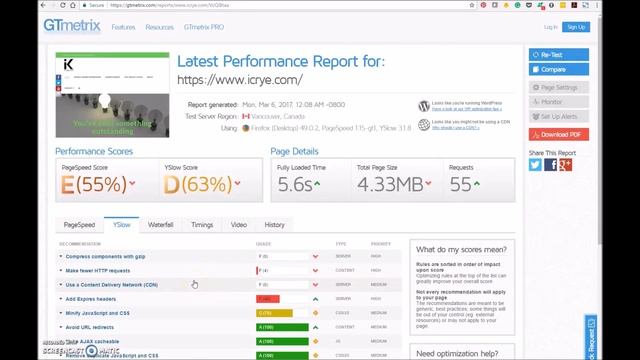Click Fully Loaded Time 5.6s value
The image size is (640, 360).
point(295,184)
